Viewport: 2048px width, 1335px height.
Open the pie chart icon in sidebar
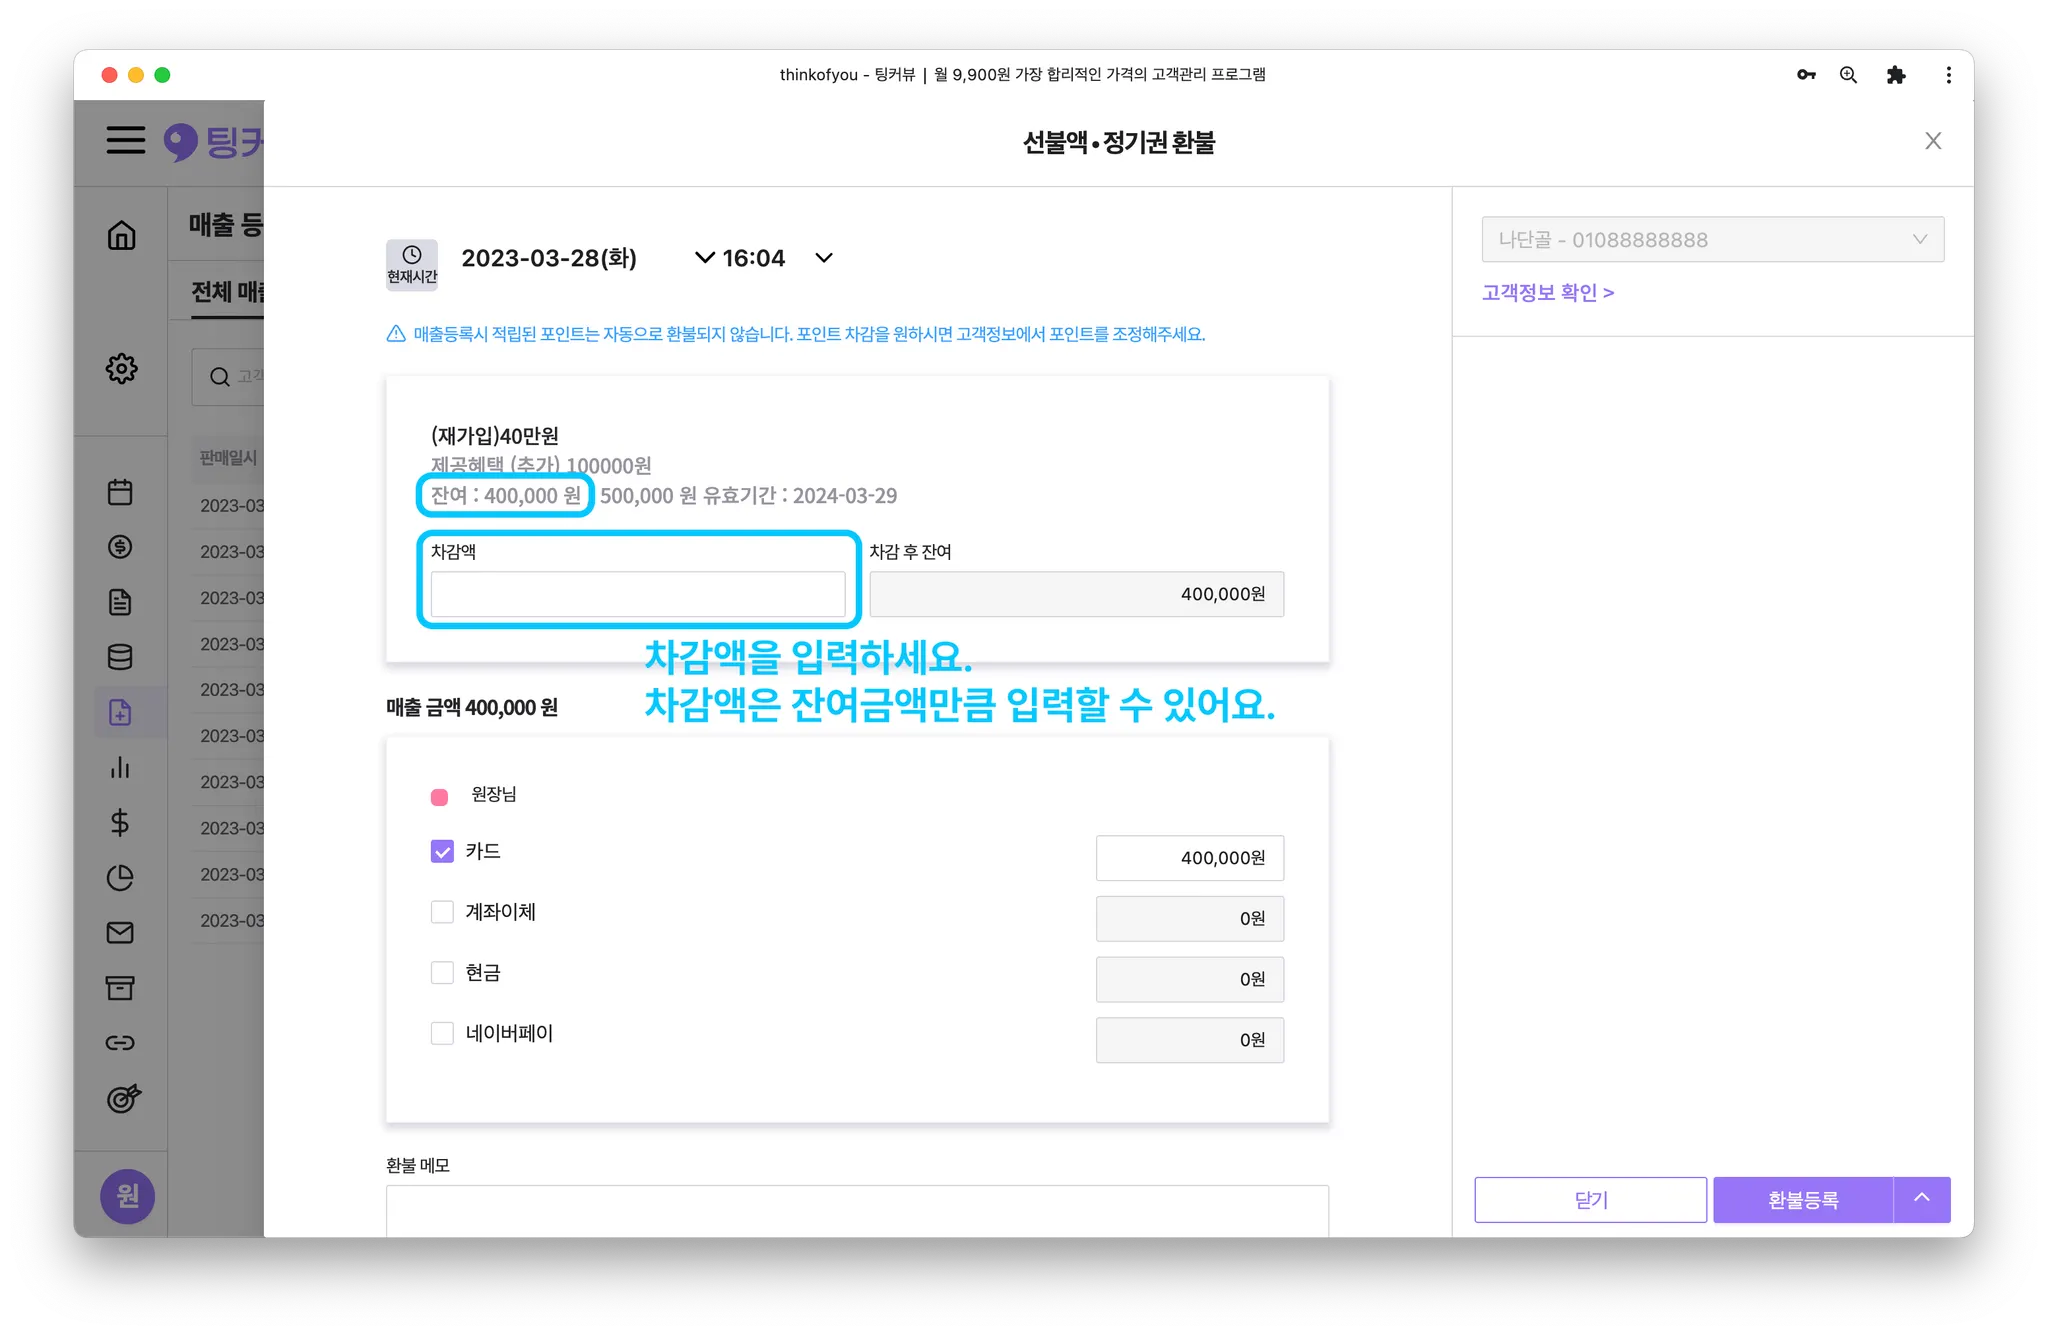[120, 878]
